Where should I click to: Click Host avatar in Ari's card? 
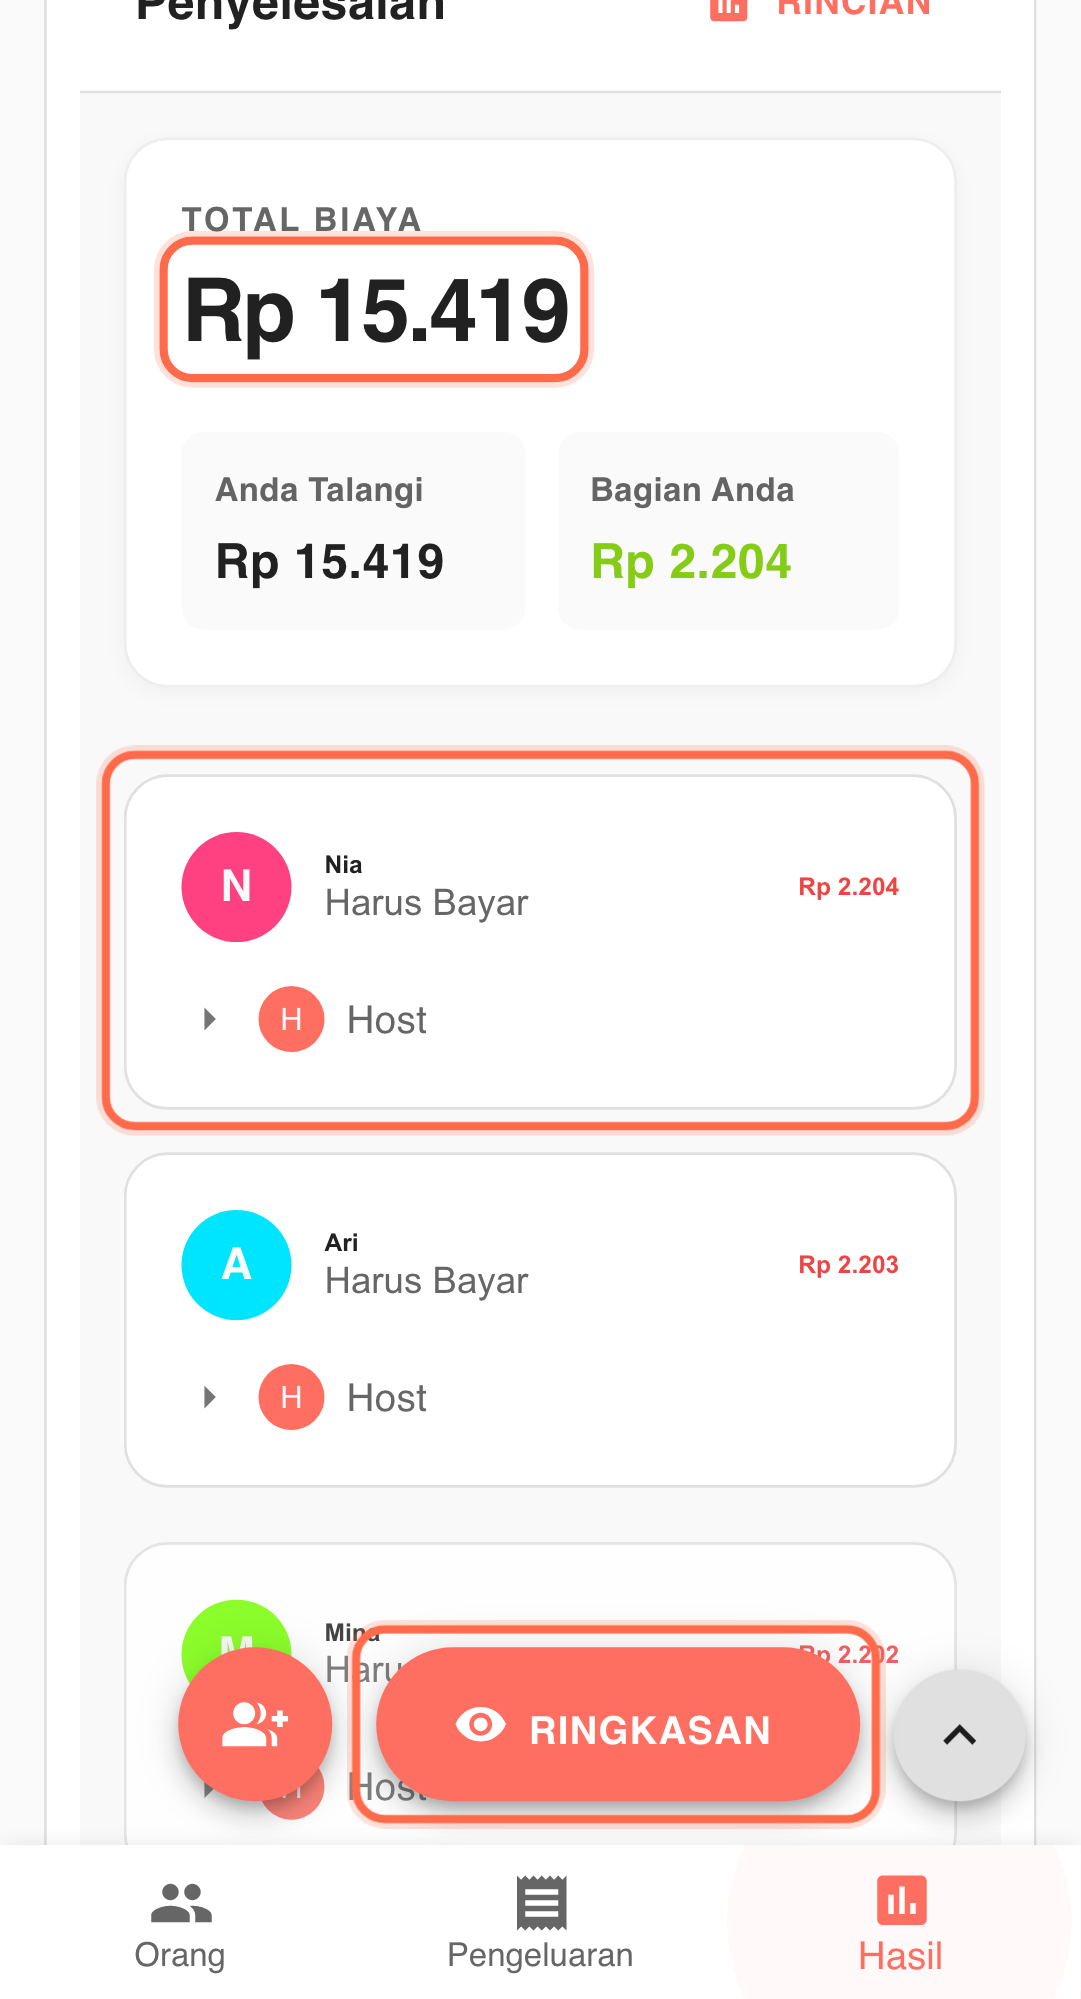pyautogui.click(x=291, y=1397)
